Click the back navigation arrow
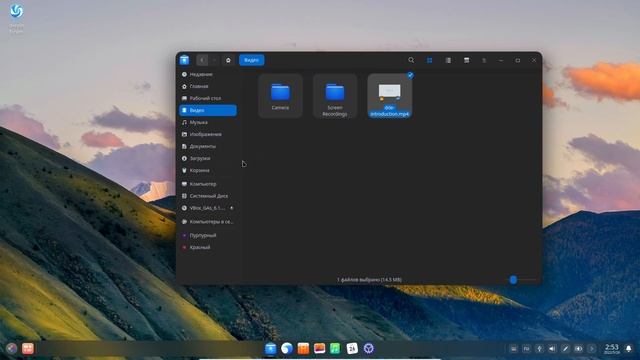The image size is (640, 360). (x=202, y=60)
